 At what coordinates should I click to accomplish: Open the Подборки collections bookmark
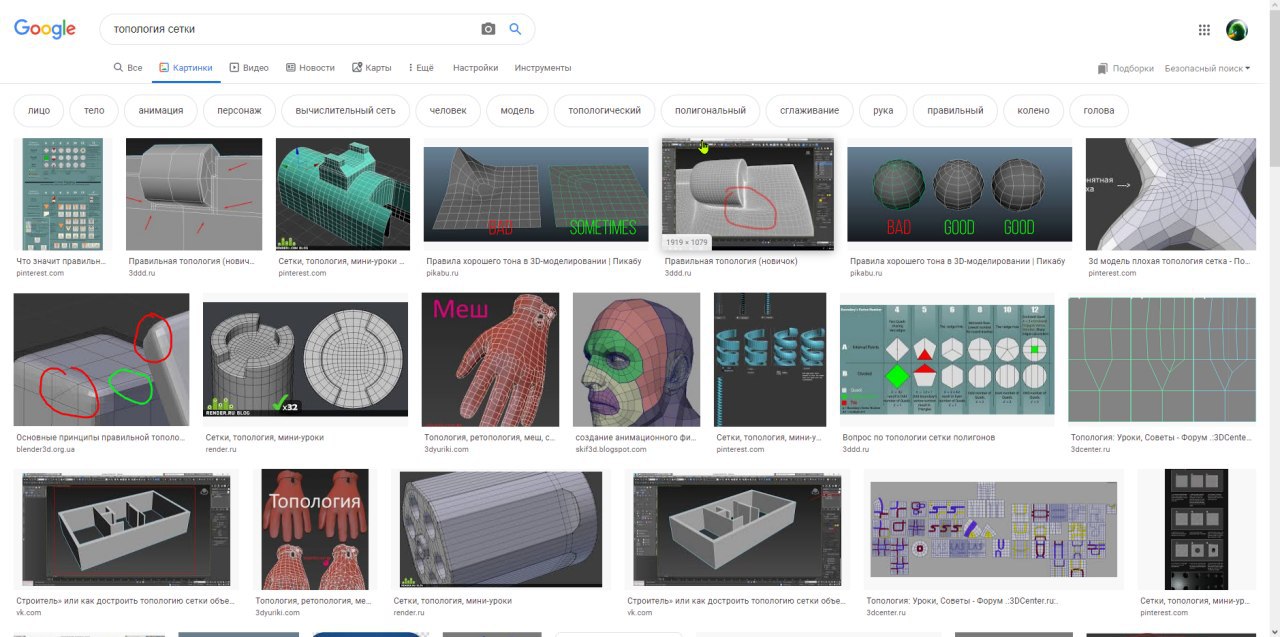(1125, 68)
